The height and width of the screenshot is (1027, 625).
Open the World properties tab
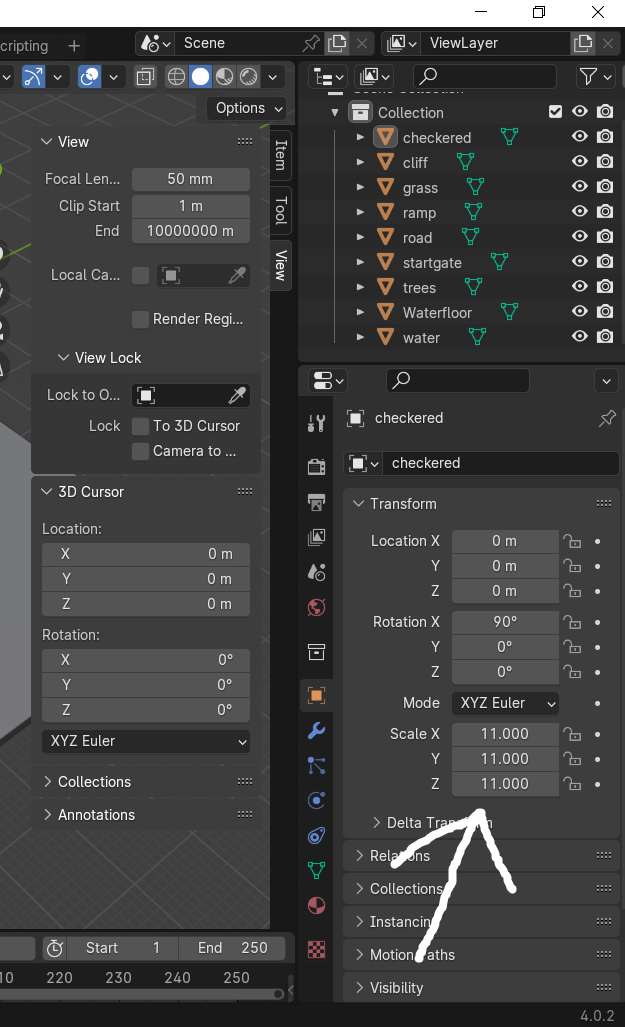click(316, 607)
